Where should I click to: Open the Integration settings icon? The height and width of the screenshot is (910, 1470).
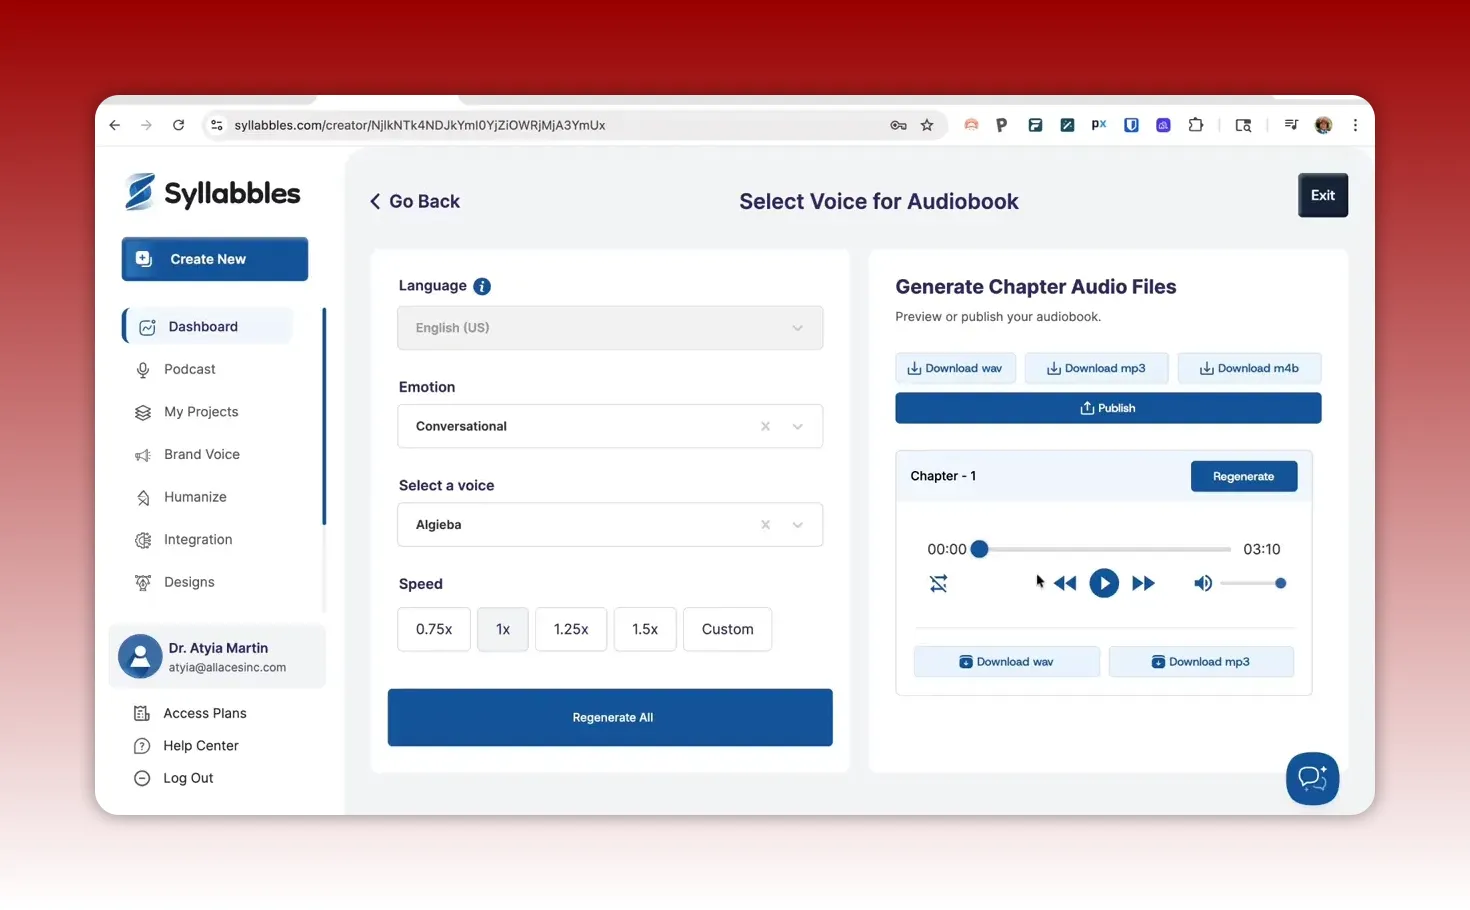coord(143,539)
